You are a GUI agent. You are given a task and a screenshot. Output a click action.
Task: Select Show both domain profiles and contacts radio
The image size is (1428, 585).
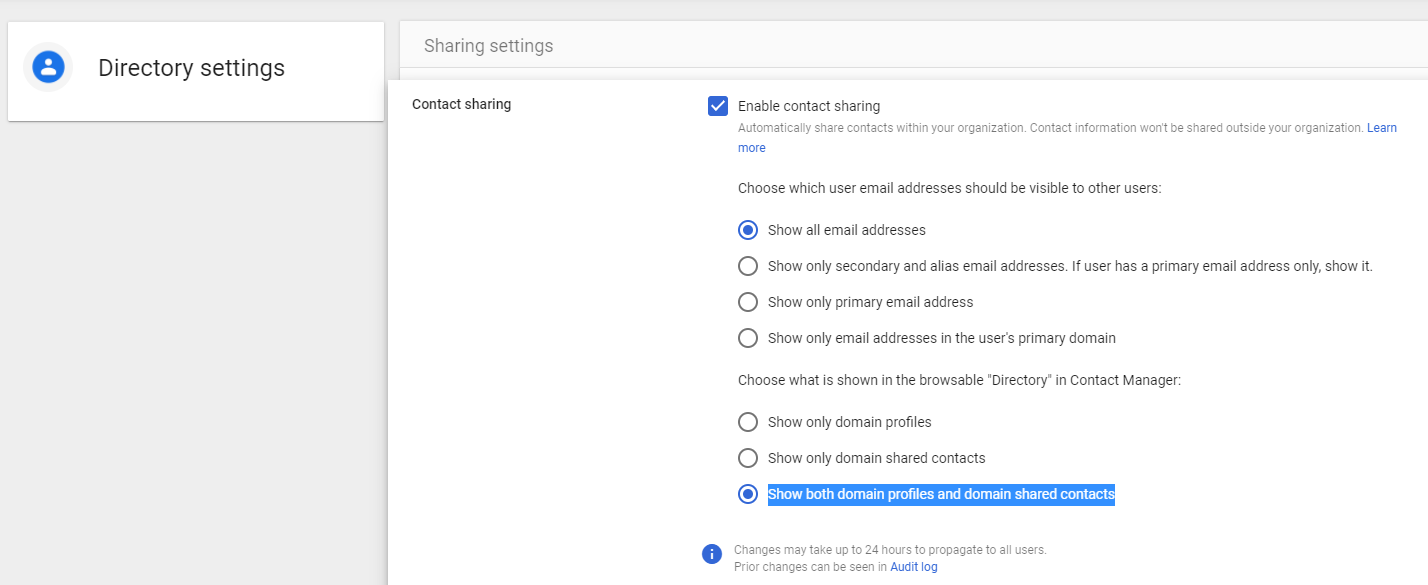748,494
